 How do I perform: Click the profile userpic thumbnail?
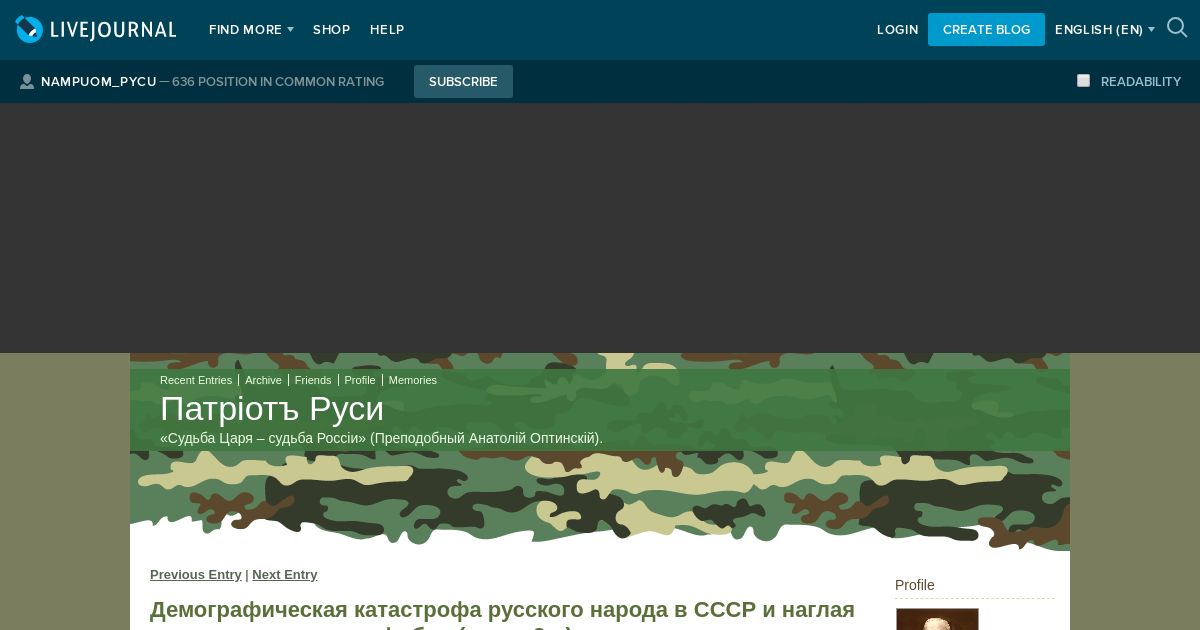937,619
